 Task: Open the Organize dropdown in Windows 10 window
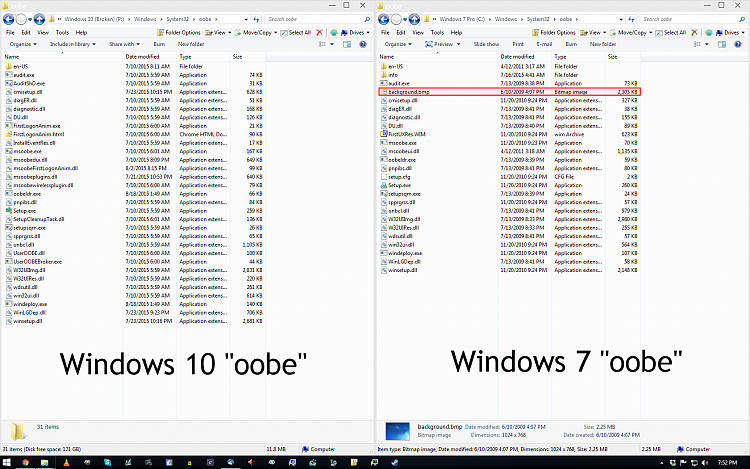(23, 44)
